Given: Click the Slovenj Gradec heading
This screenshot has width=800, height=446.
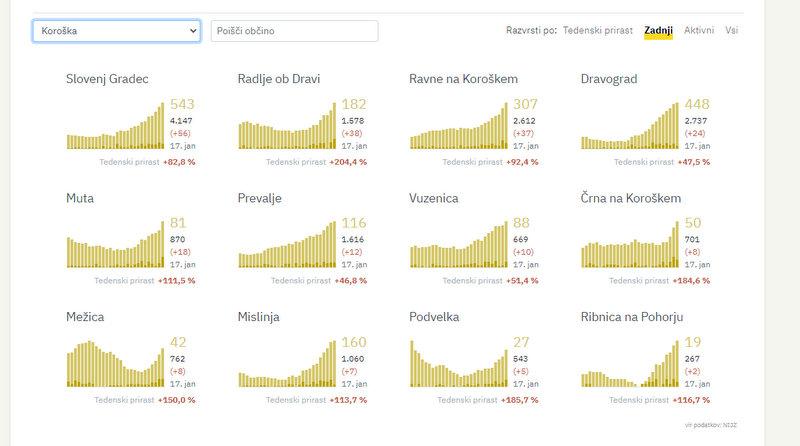Looking at the screenshot, I should [107, 79].
